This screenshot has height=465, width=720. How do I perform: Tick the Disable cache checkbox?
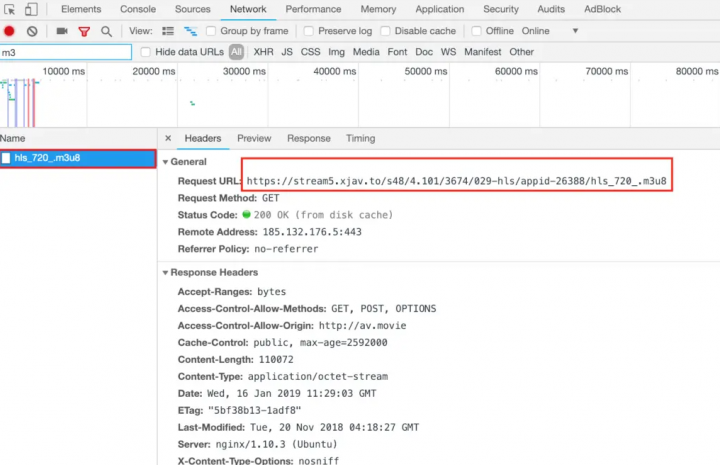(385, 31)
